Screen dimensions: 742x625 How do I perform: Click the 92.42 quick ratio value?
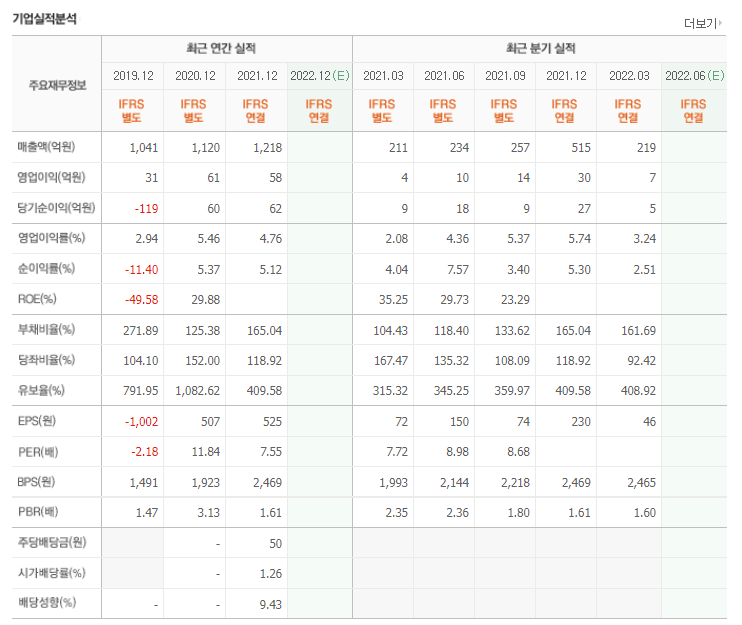click(x=642, y=361)
